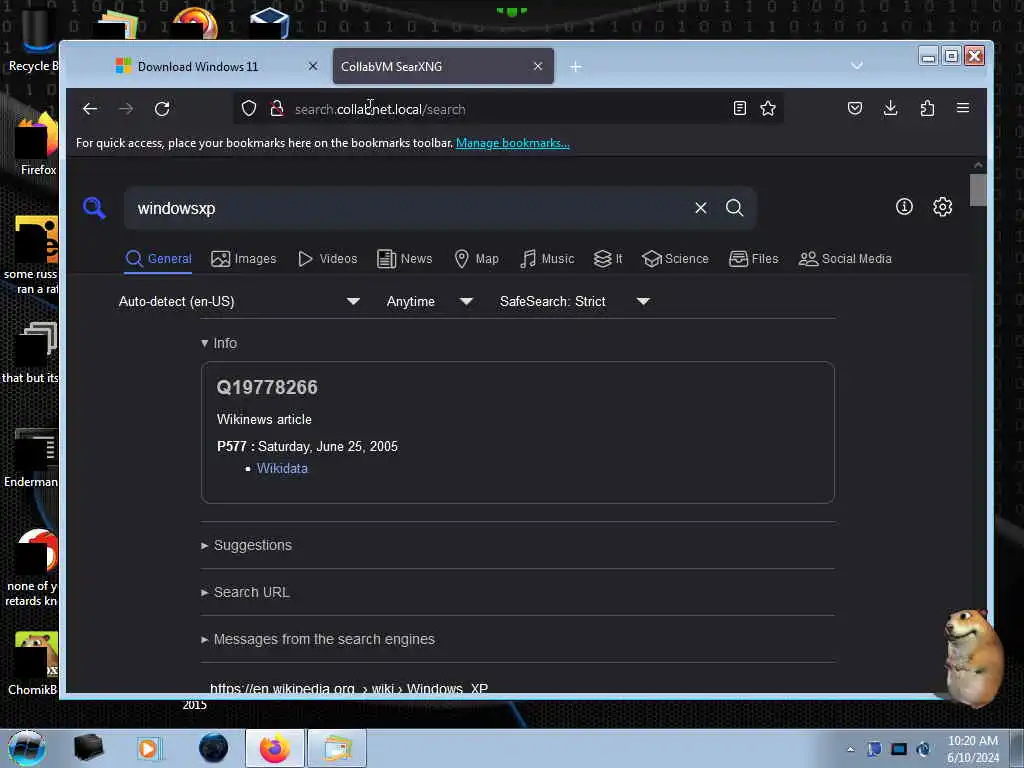This screenshot has width=1024, height=768.
Task: Open the Windows Start orb
Action: 27,748
